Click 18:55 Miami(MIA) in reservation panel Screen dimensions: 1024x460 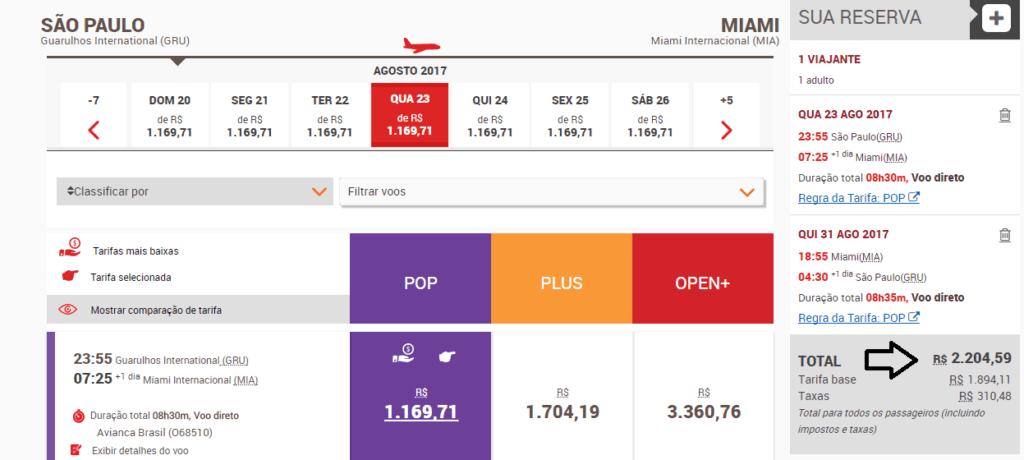pyautogui.click(x=839, y=256)
